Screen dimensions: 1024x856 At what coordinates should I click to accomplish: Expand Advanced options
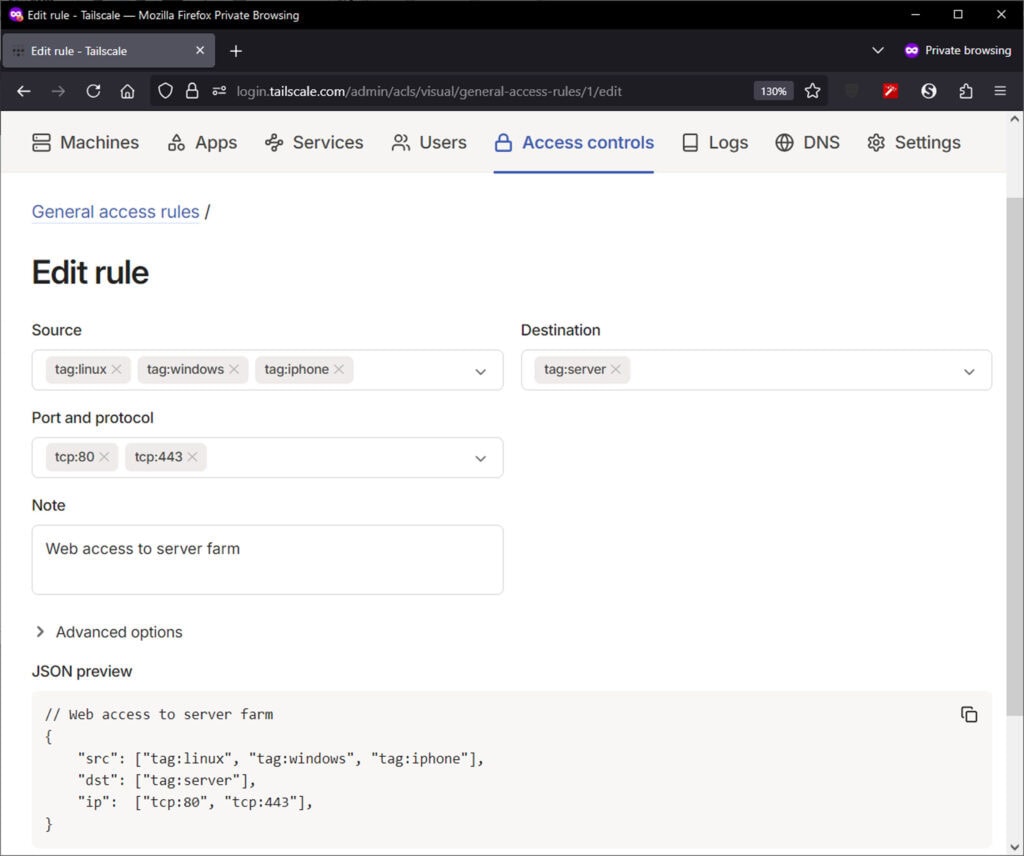108,631
